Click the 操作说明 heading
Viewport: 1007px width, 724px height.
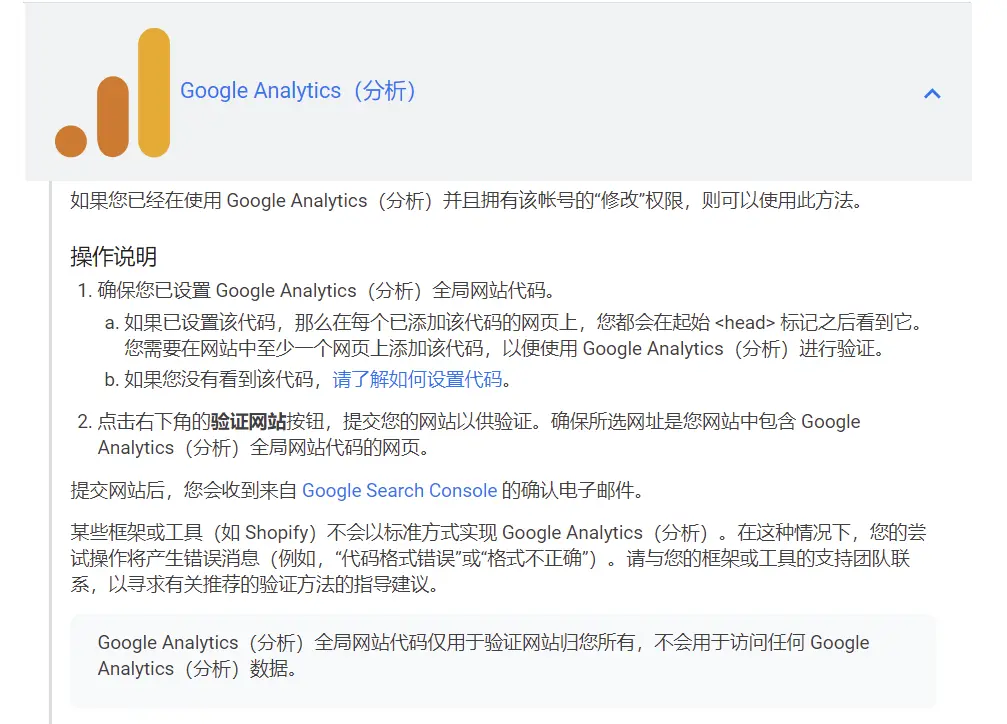coord(113,257)
